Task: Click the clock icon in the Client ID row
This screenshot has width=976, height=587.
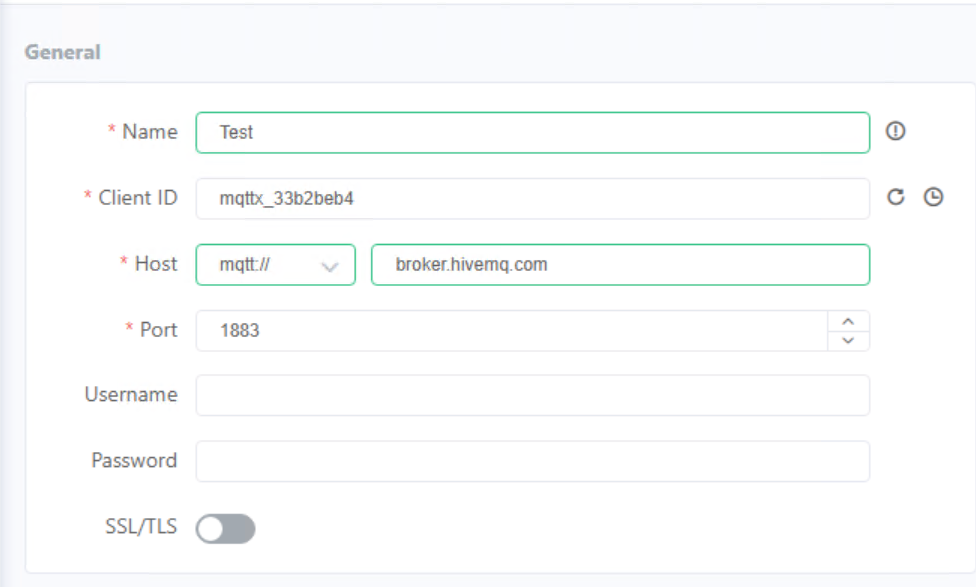Action: coord(933,197)
